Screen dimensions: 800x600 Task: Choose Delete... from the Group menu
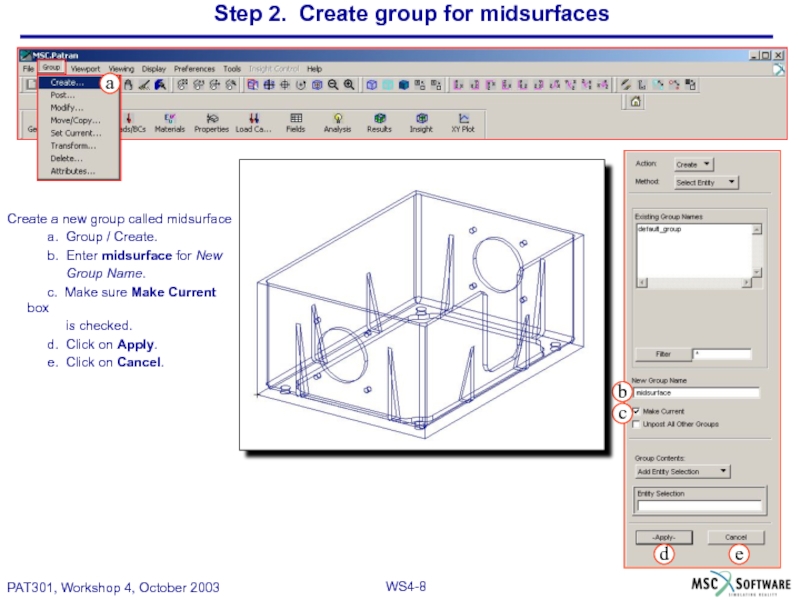(x=79, y=159)
